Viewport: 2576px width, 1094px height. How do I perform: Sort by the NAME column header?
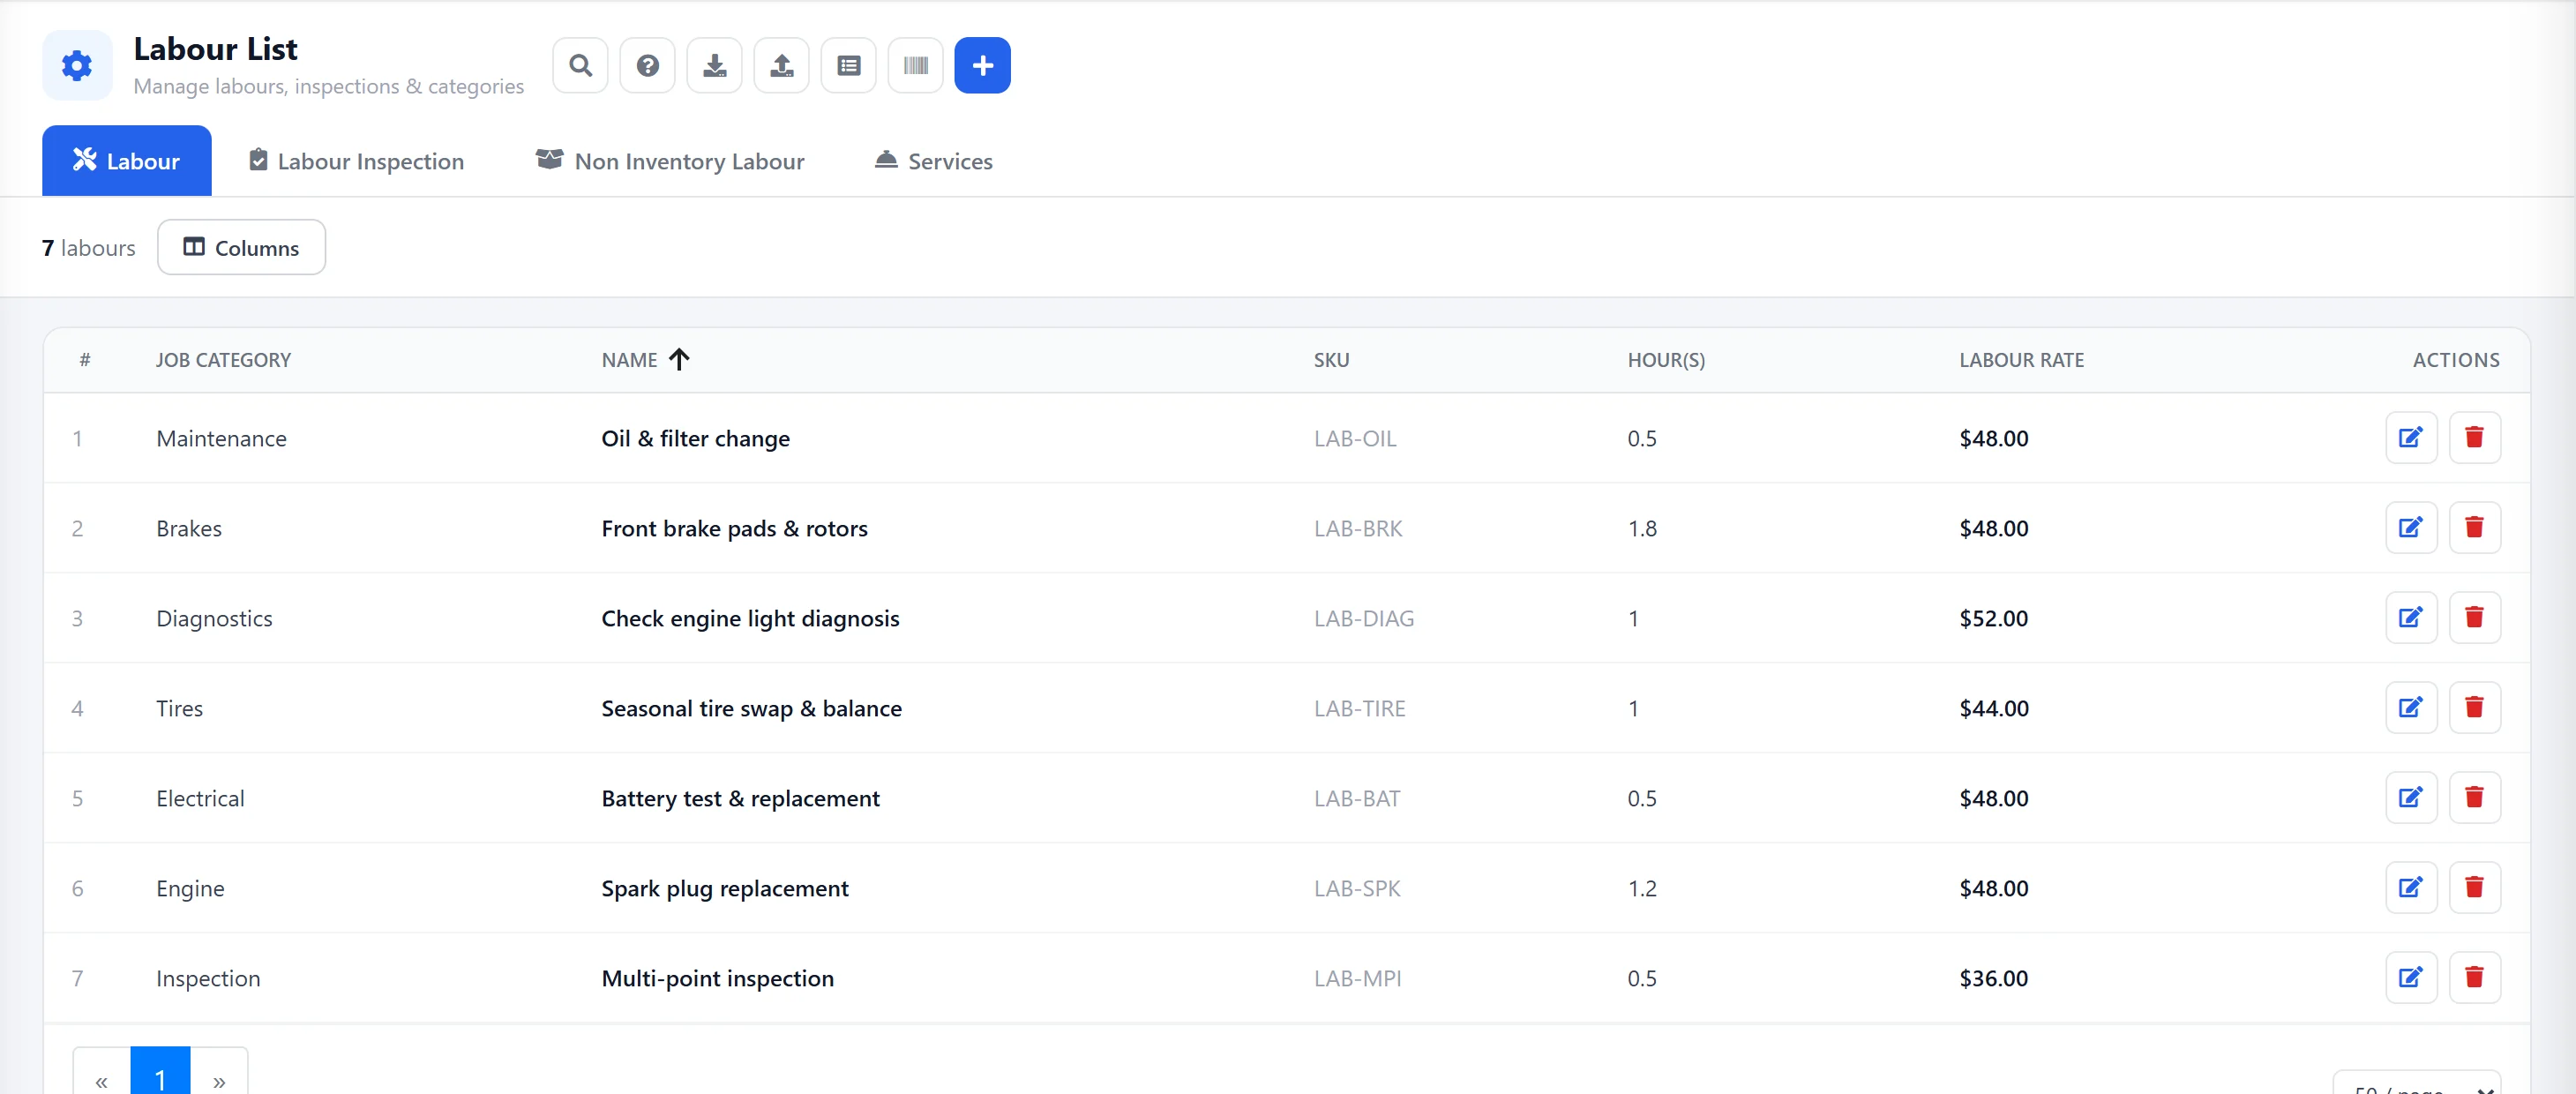click(x=645, y=360)
